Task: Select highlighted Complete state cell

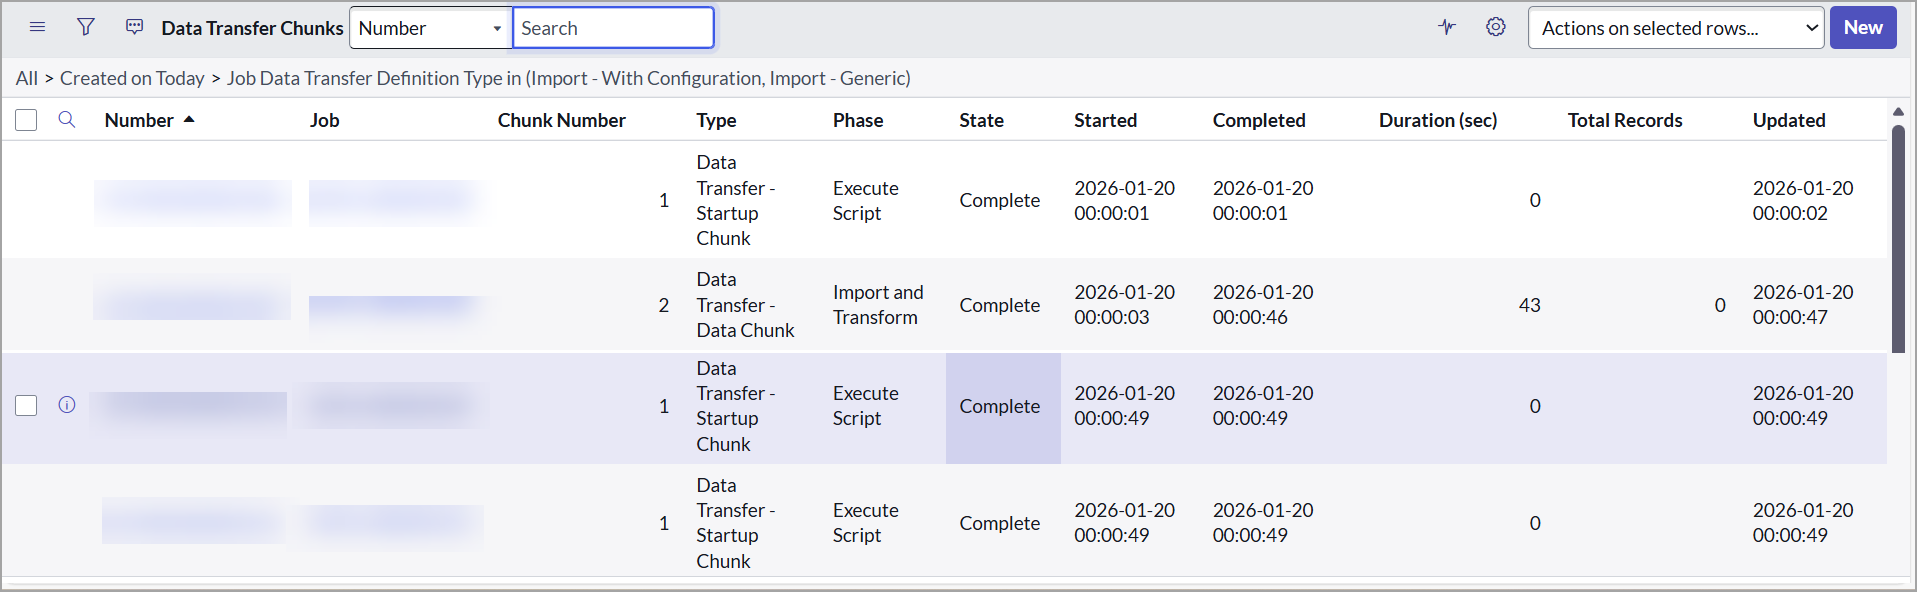Action: [x=1003, y=407]
